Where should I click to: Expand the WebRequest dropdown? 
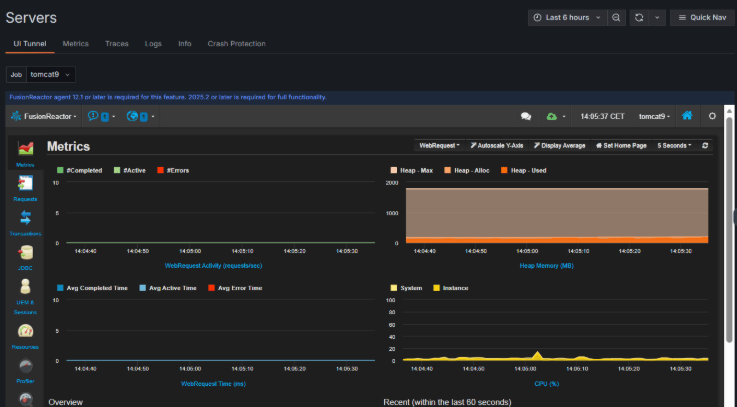[x=439, y=145]
